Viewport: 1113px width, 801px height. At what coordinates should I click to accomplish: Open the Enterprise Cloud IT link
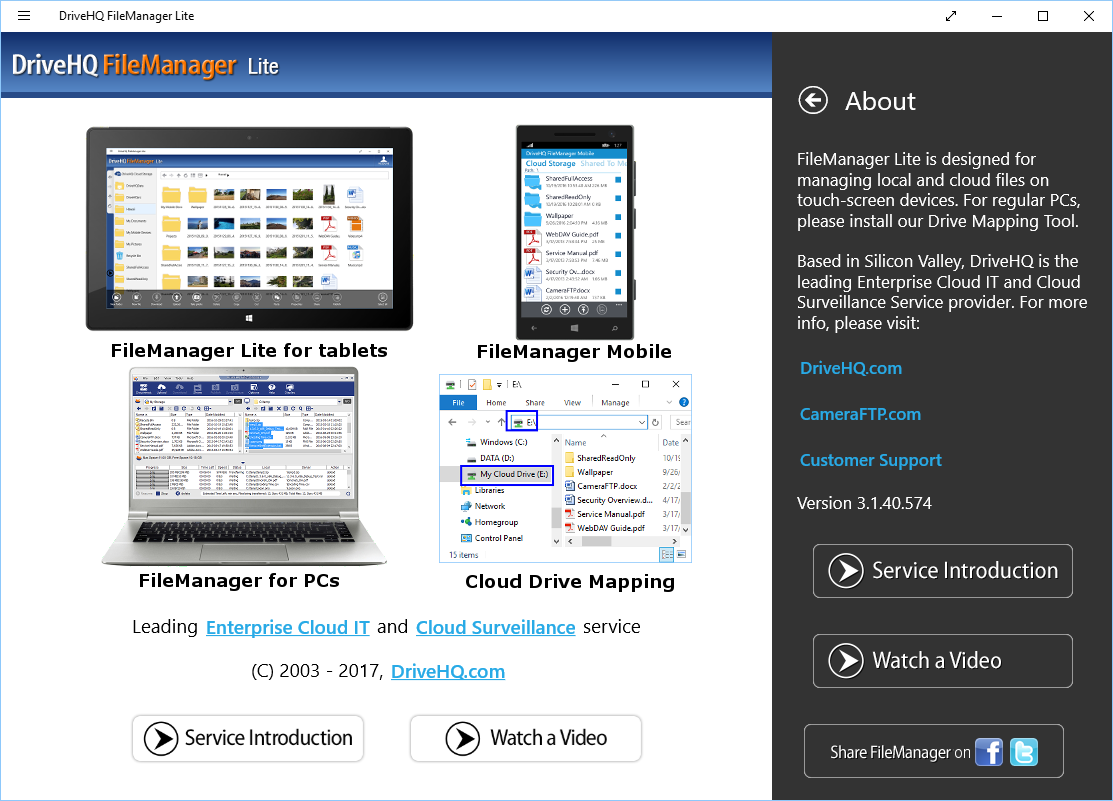tap(287, 627)
